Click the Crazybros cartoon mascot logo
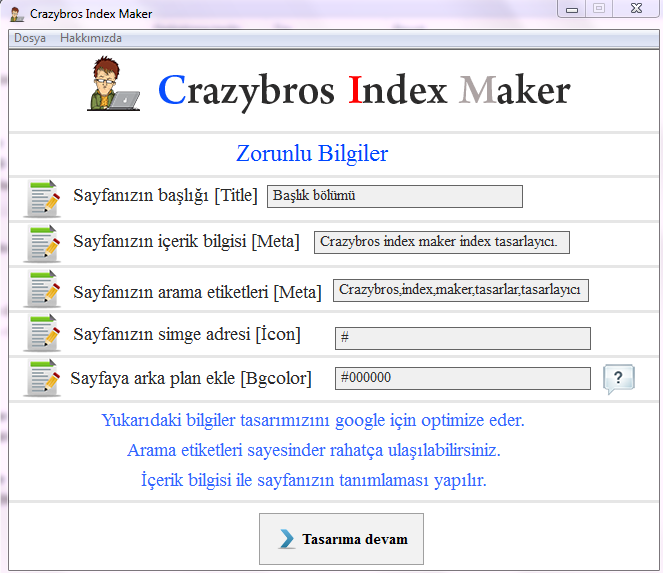Viewport: 663px width, 573px height. coord(114,84)
